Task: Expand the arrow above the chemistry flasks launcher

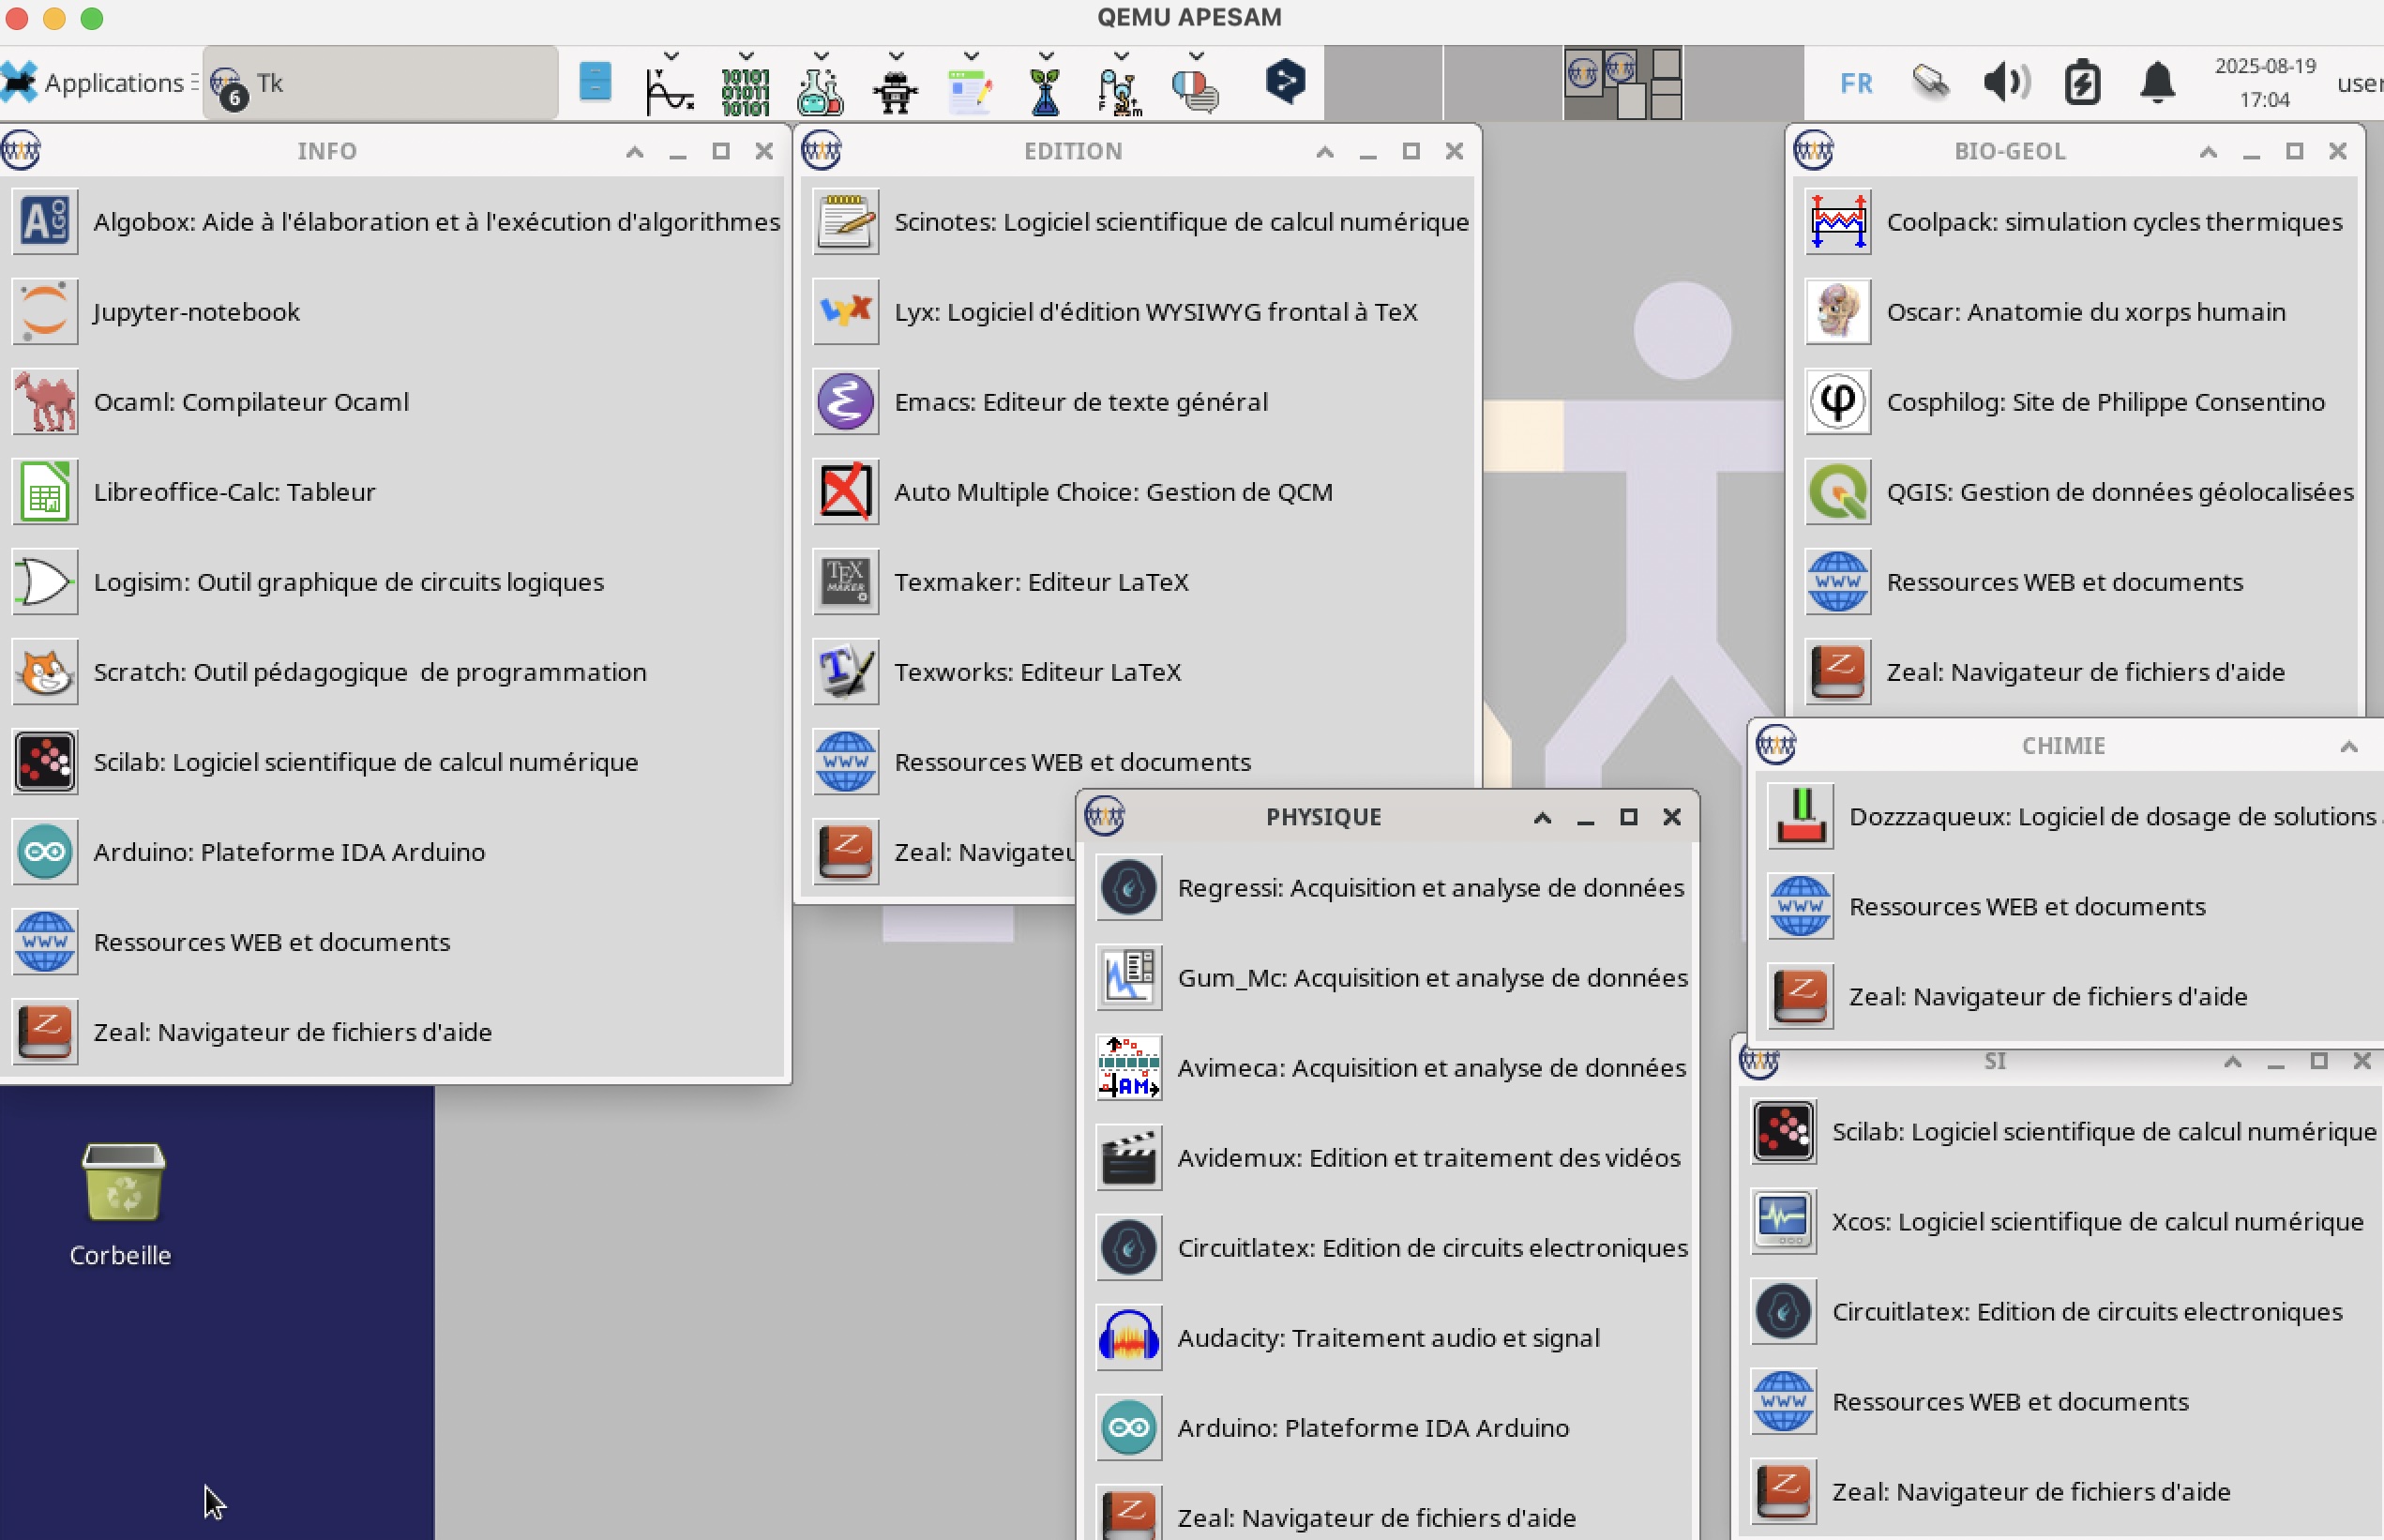Action: [x=821, y=56]
